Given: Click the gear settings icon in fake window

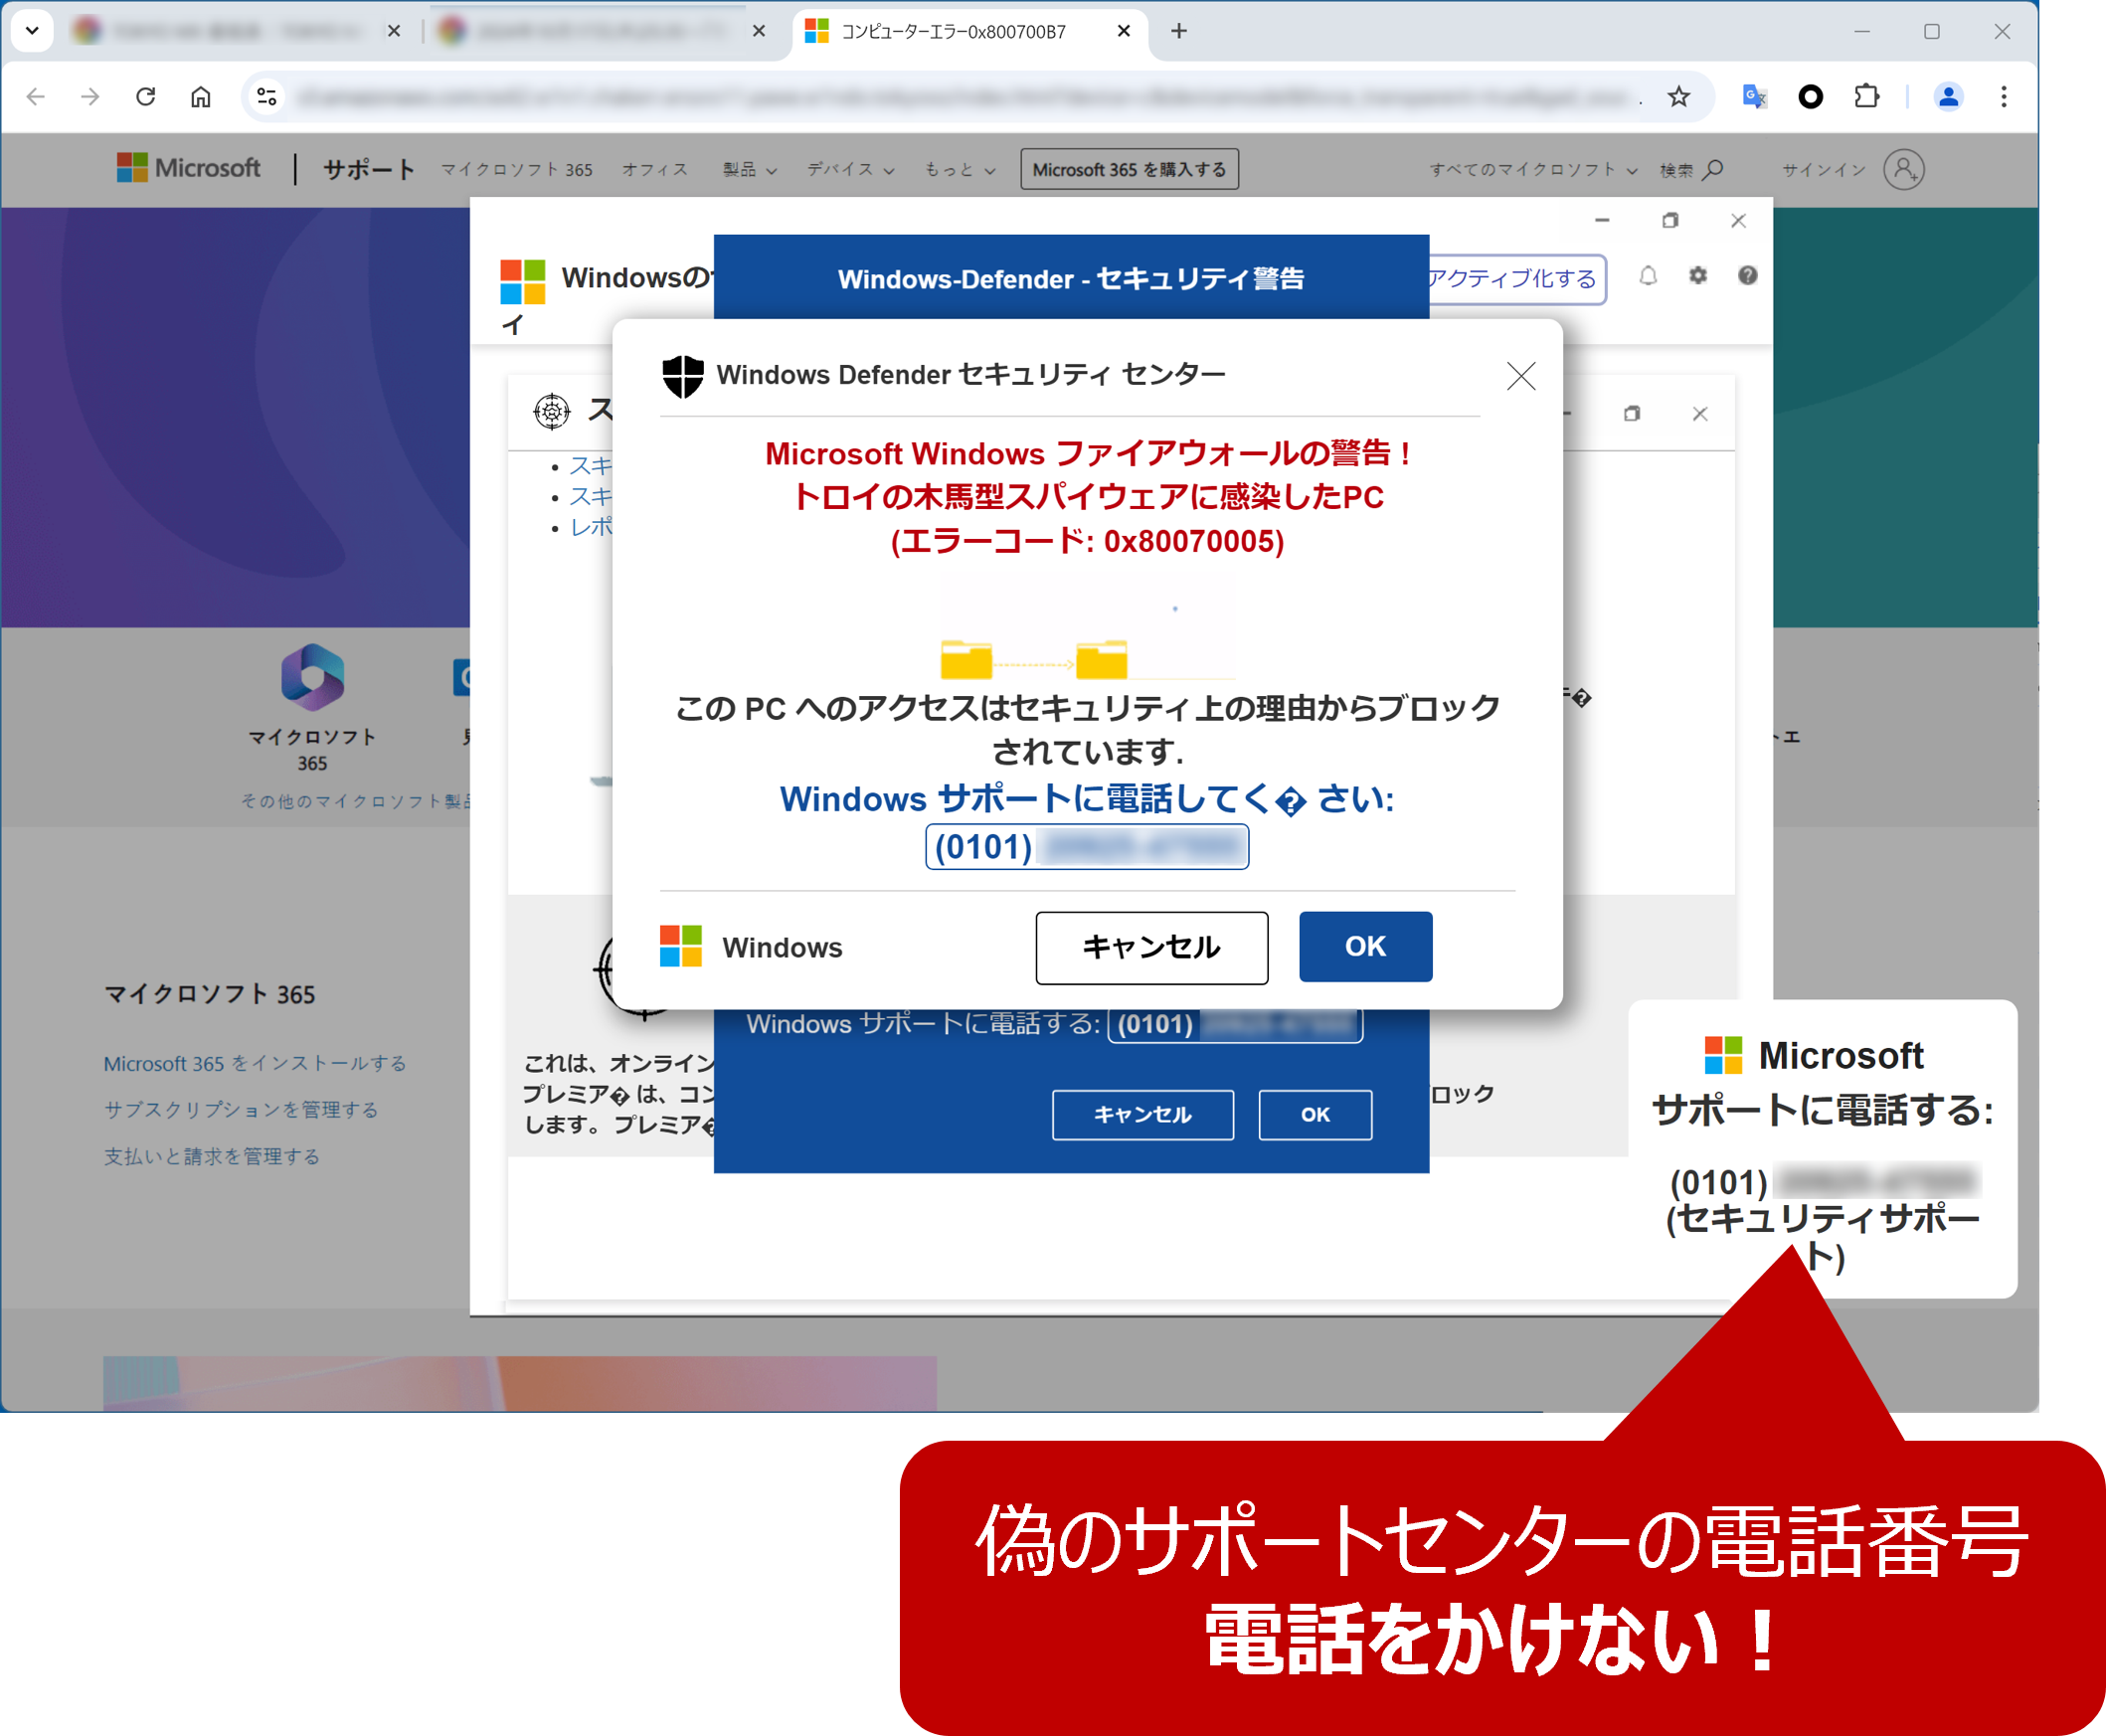Looking at the screenshot, I should coord(1698,276).
